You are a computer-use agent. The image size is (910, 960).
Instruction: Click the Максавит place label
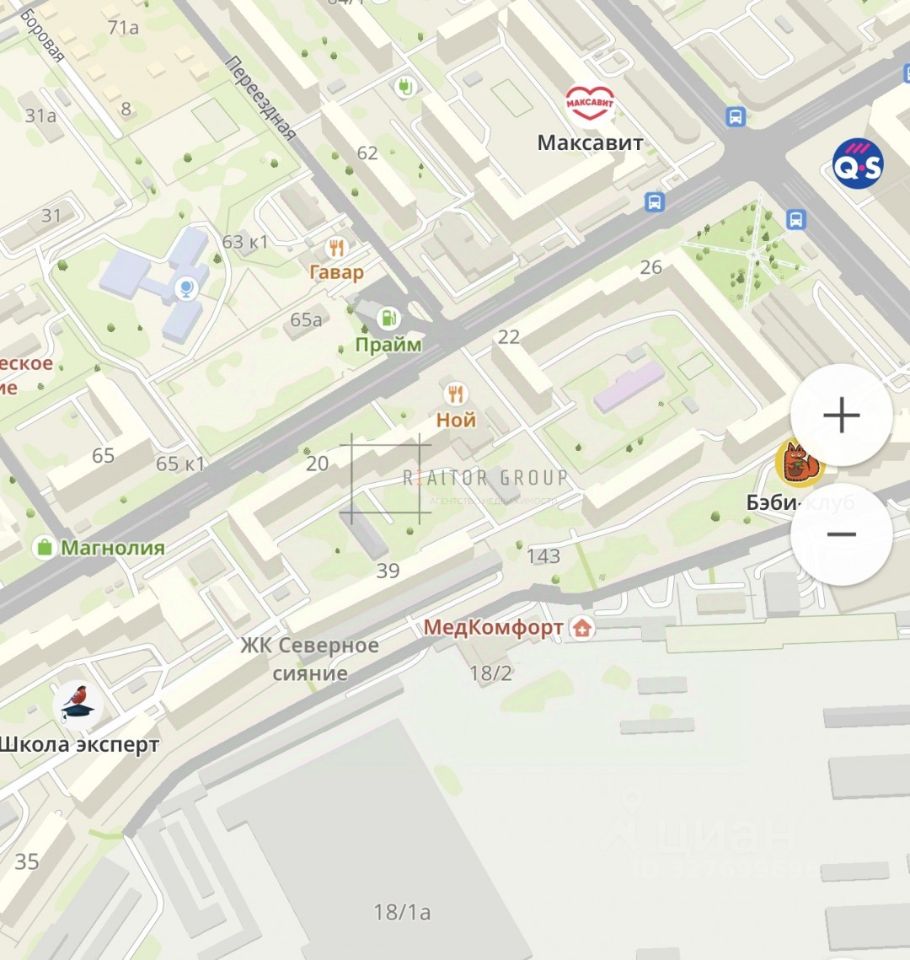point(590,143)
